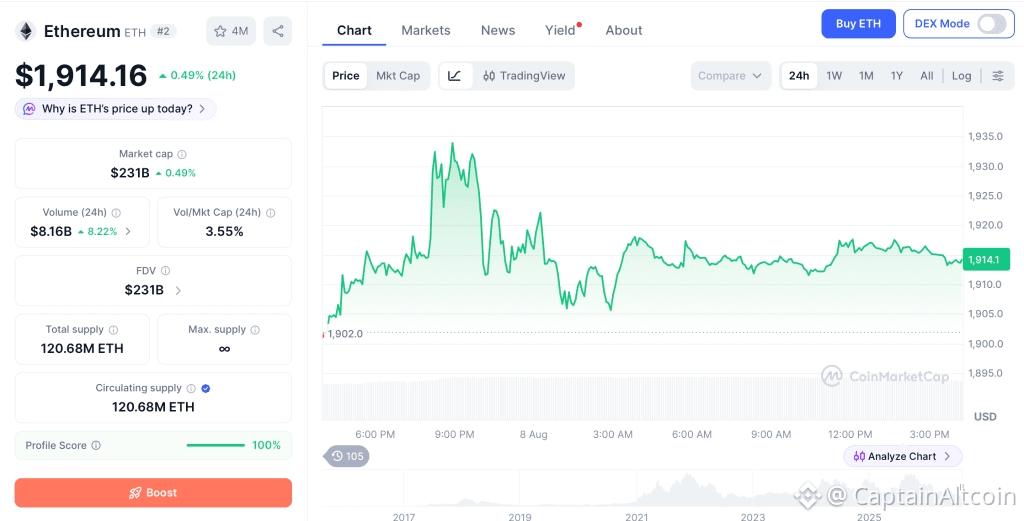The height and width of the screenshot is (521, 1024).
Task: Set chart range to 1W
Action: tap(834, 76)
